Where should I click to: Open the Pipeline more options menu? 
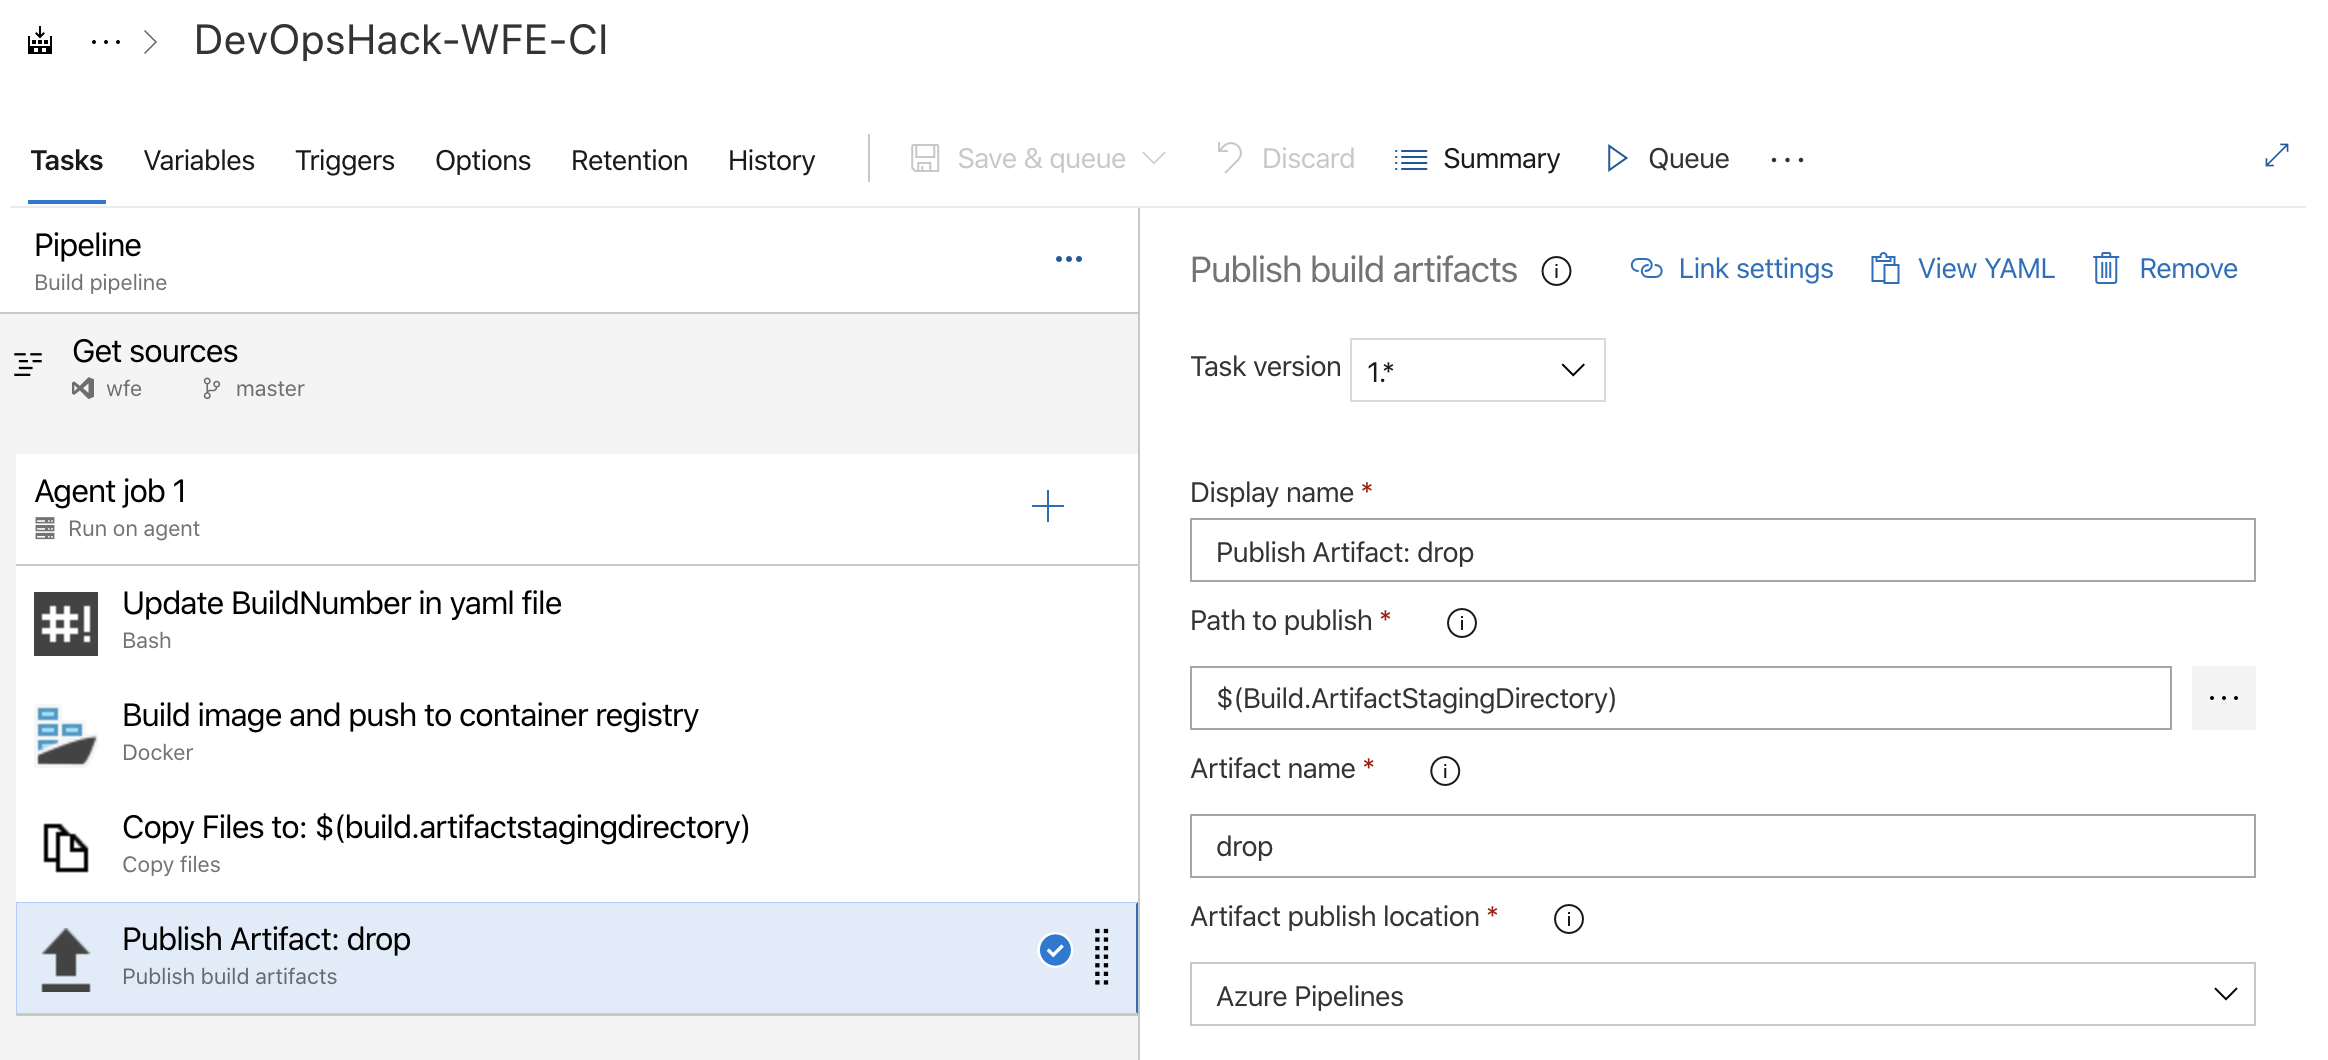[1068, 259]
